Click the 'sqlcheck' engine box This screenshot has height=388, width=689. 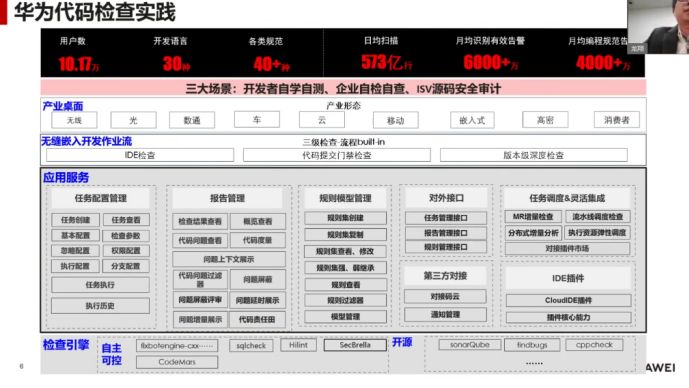click(251, 345)
